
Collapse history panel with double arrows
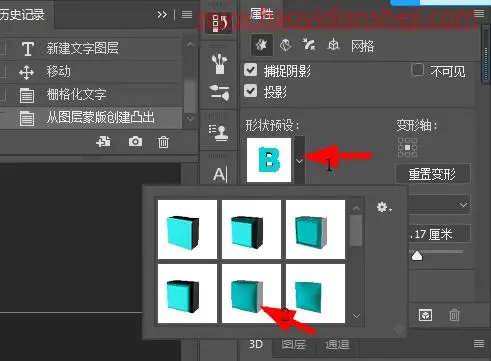162,15
